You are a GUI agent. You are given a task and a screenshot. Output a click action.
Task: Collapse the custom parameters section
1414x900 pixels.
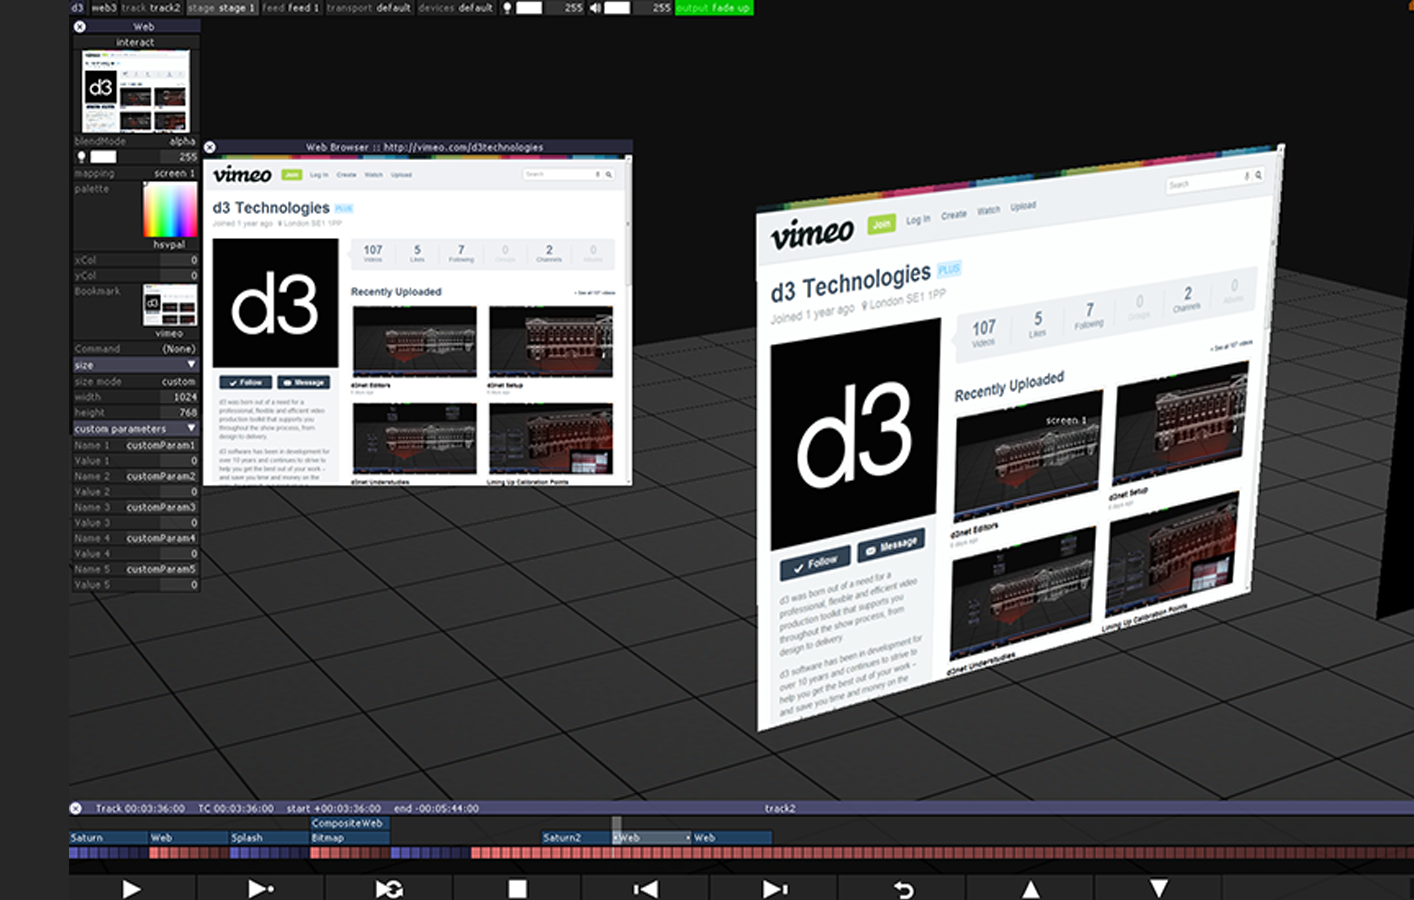tap(135, 429)
